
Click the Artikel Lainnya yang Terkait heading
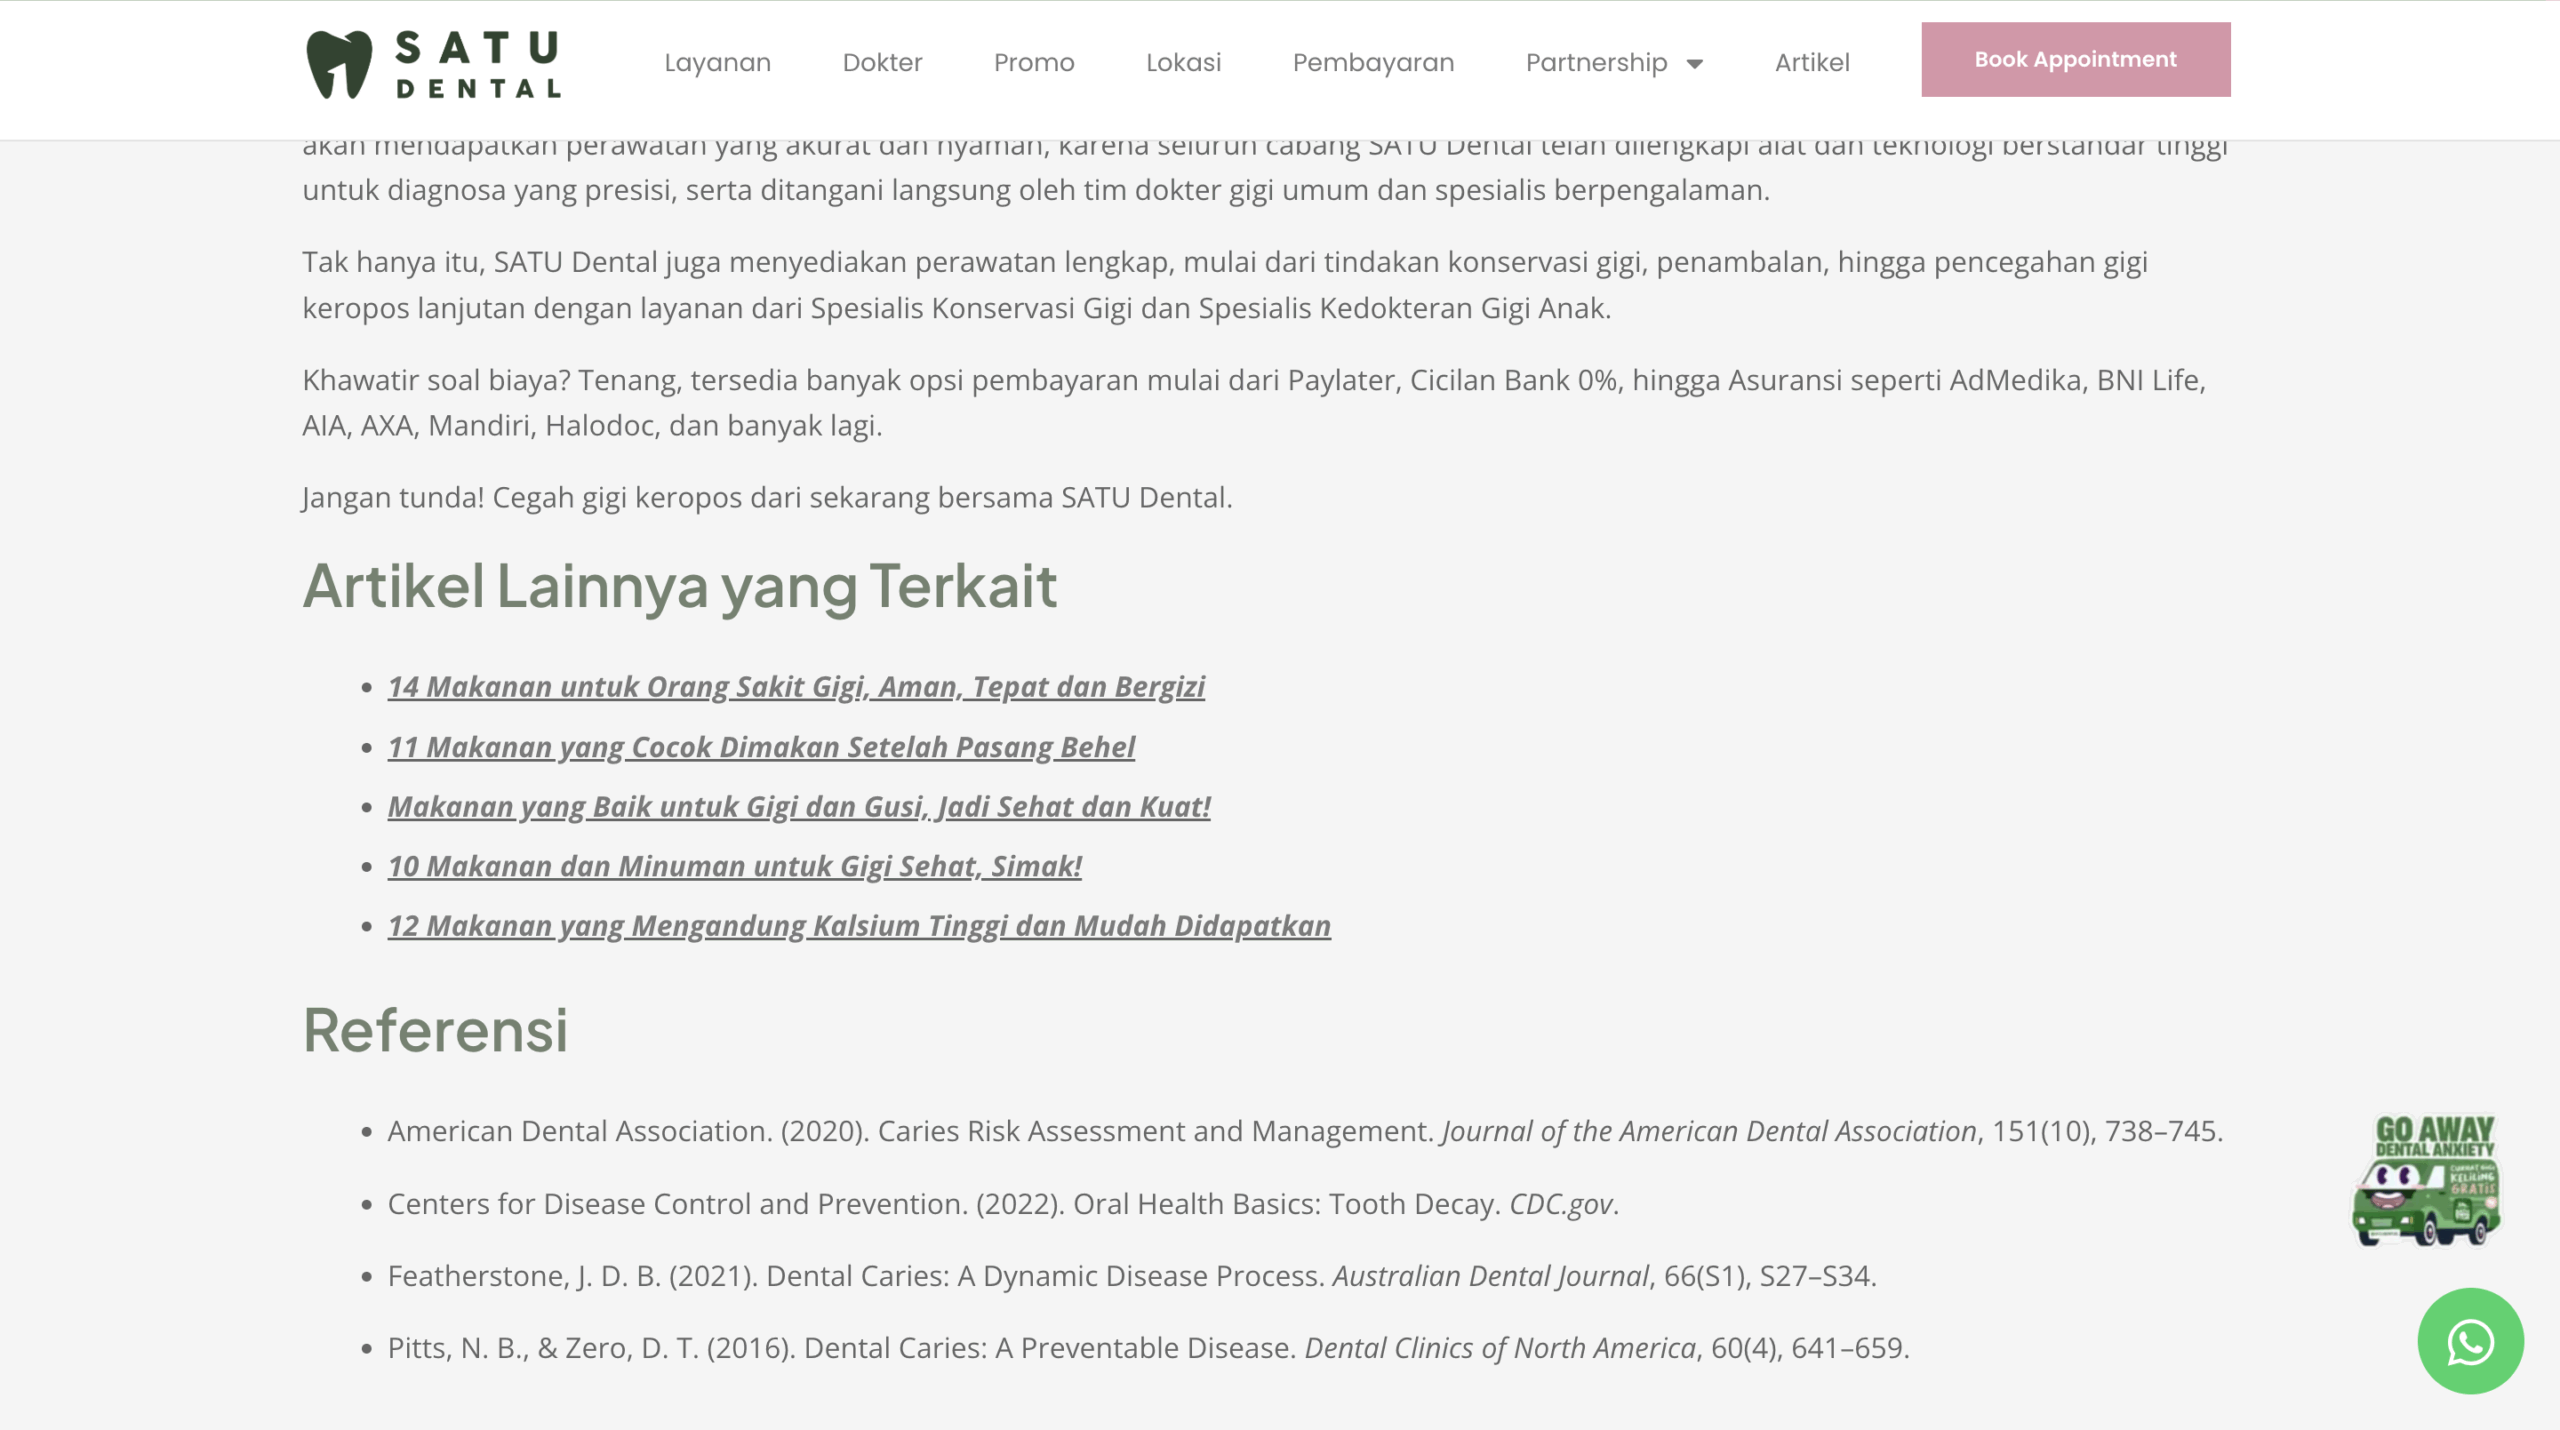click(x=680, y=586)
